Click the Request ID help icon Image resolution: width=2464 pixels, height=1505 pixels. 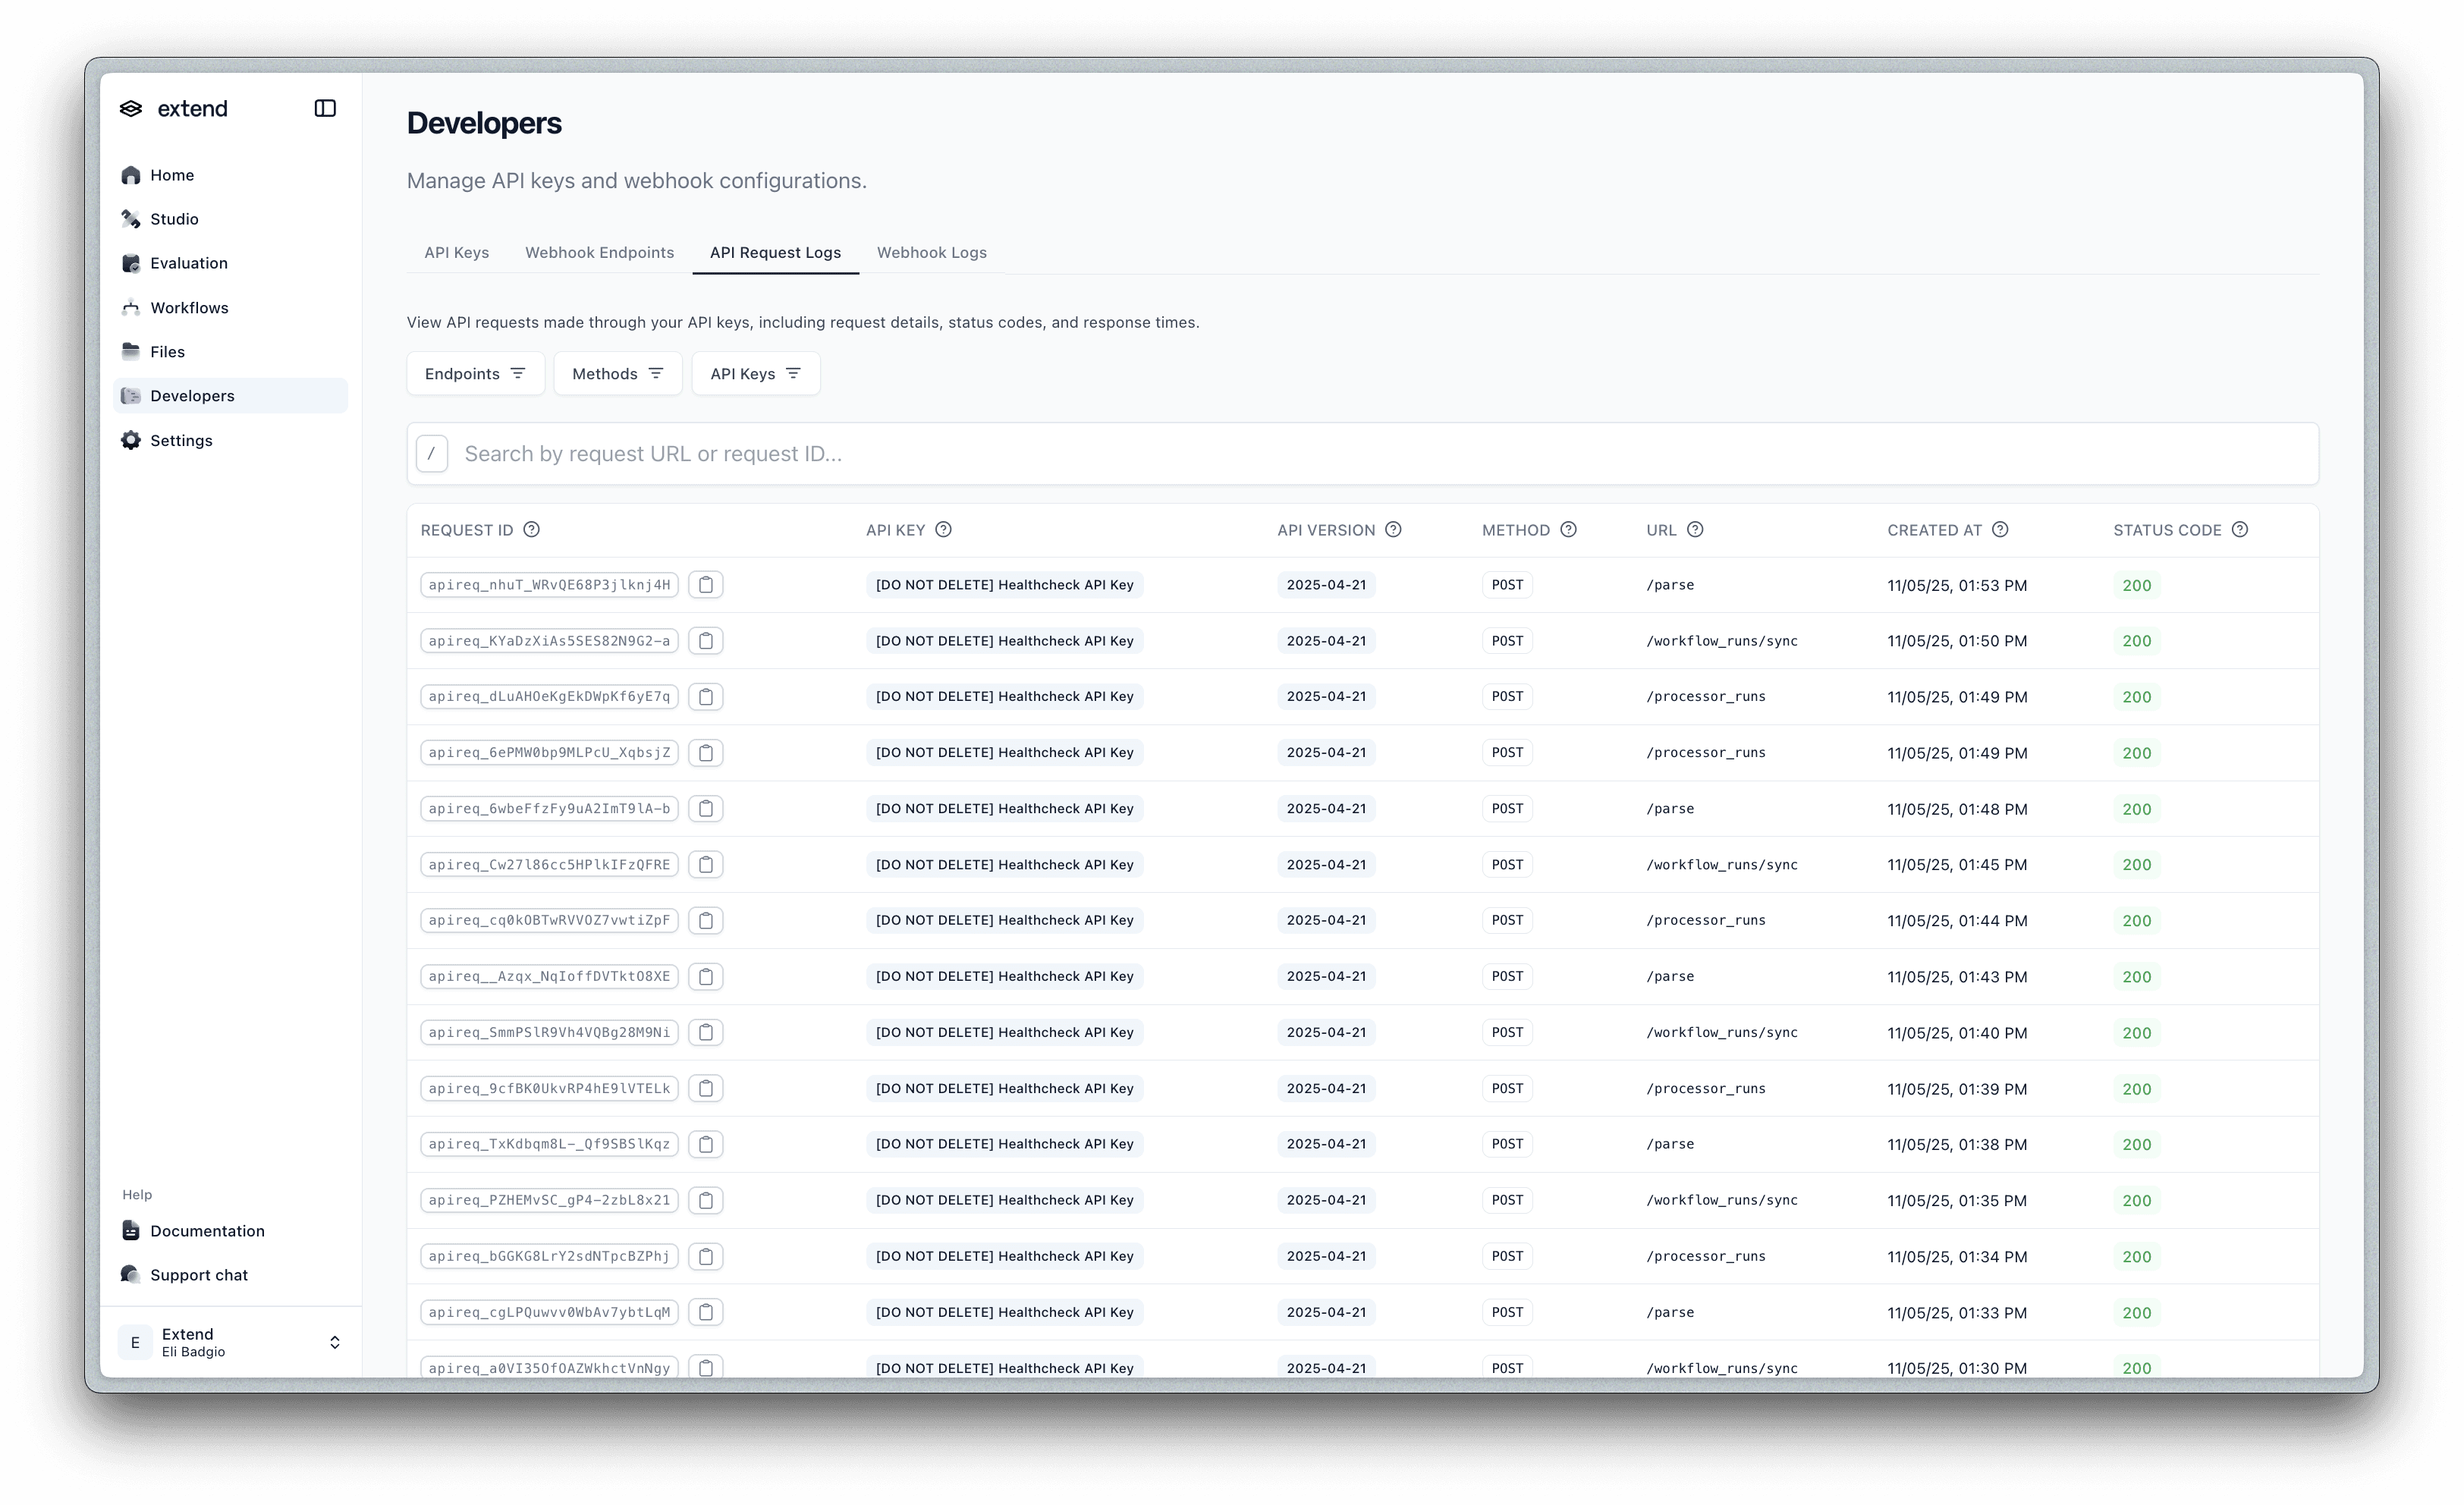[x=532, y=530]
